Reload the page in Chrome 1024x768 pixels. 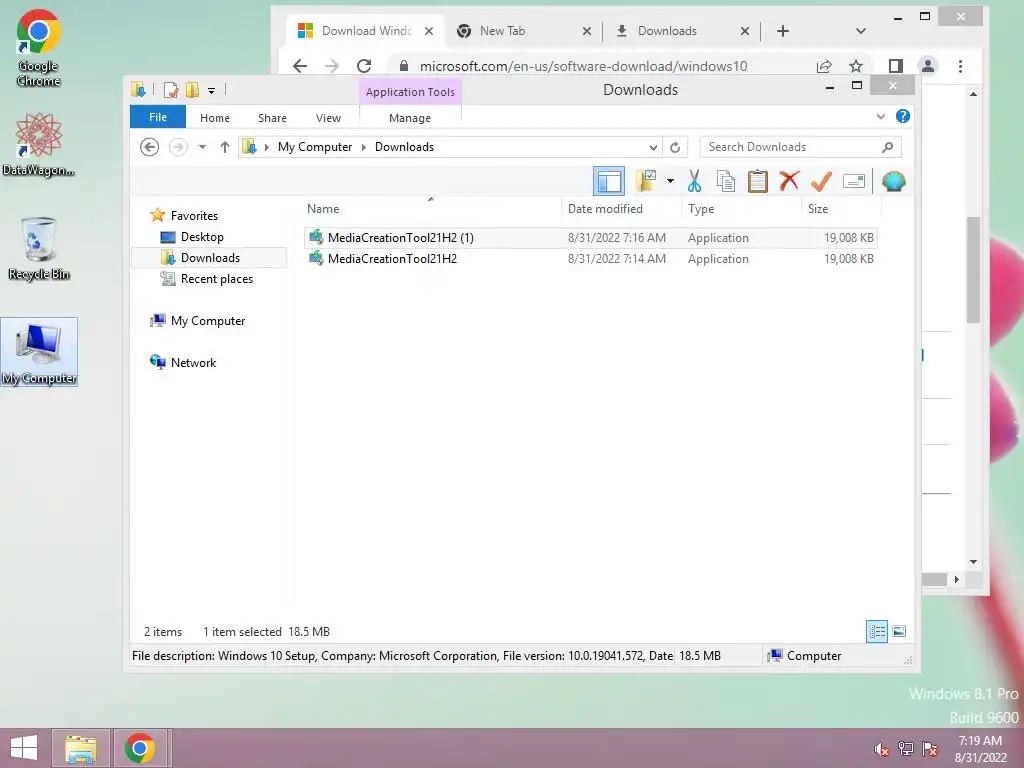[x=364, y=66]
